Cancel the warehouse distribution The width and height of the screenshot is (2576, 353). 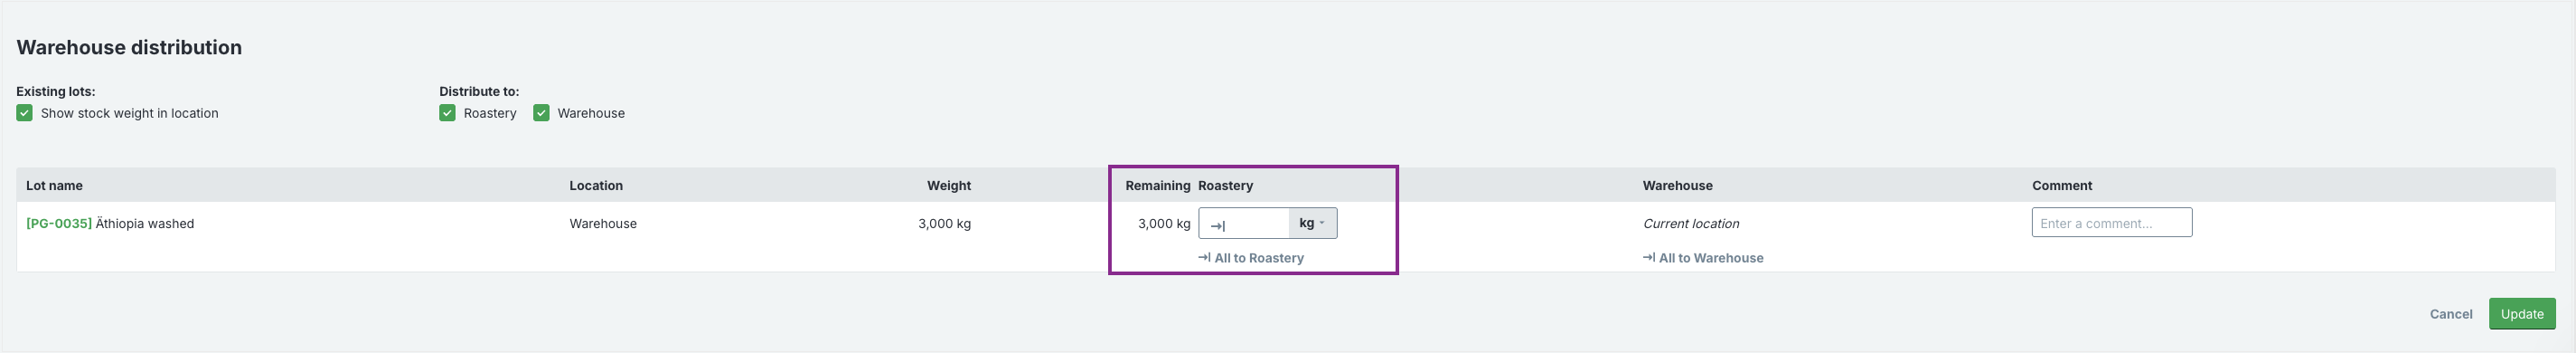[x=2451, y=314]
